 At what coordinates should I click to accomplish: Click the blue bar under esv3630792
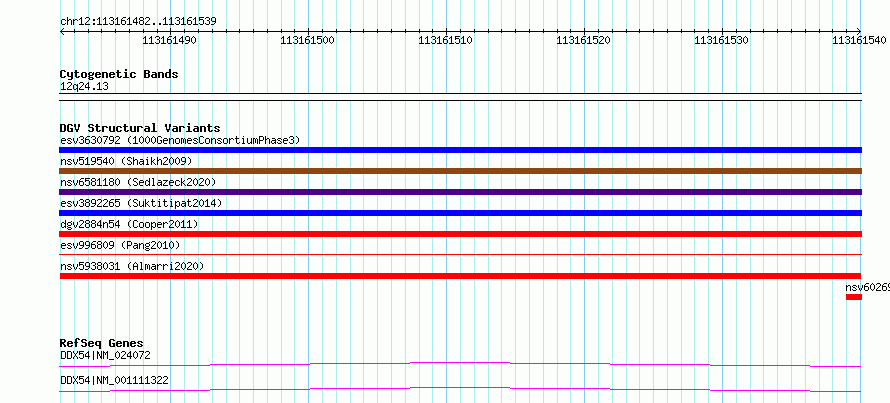click(460, 150)
